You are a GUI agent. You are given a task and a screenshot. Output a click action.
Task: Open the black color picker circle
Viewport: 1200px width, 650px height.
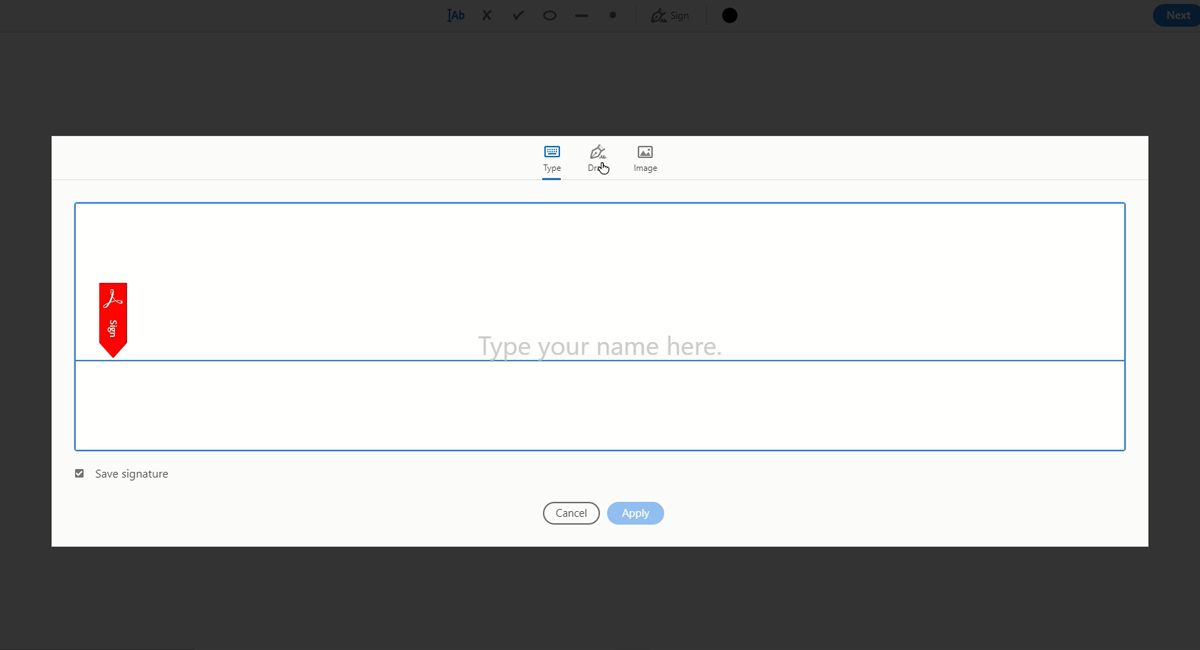click(x=730, y=15)
